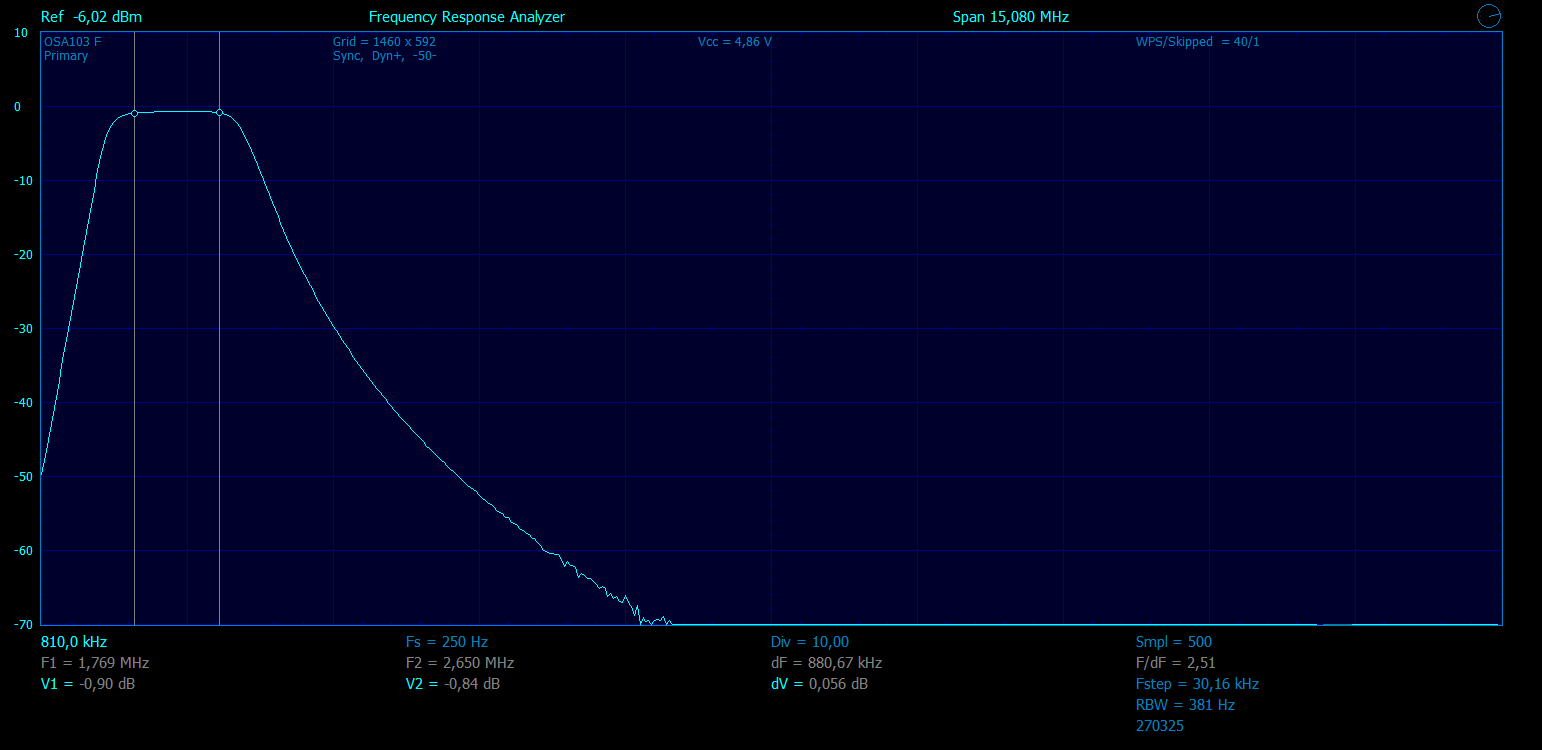Click the 810,0 kHz start frequency
Viewport: 1542px width, 750px height.
74,642
